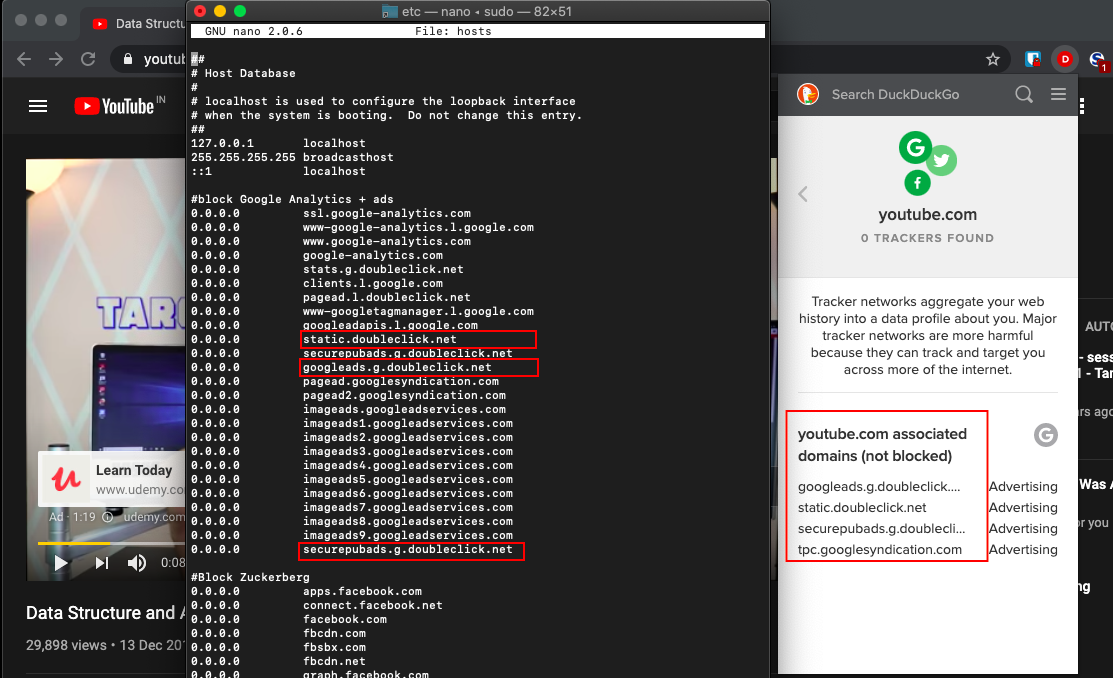Click the green Twitter bird tracker icon

(941, 160)
